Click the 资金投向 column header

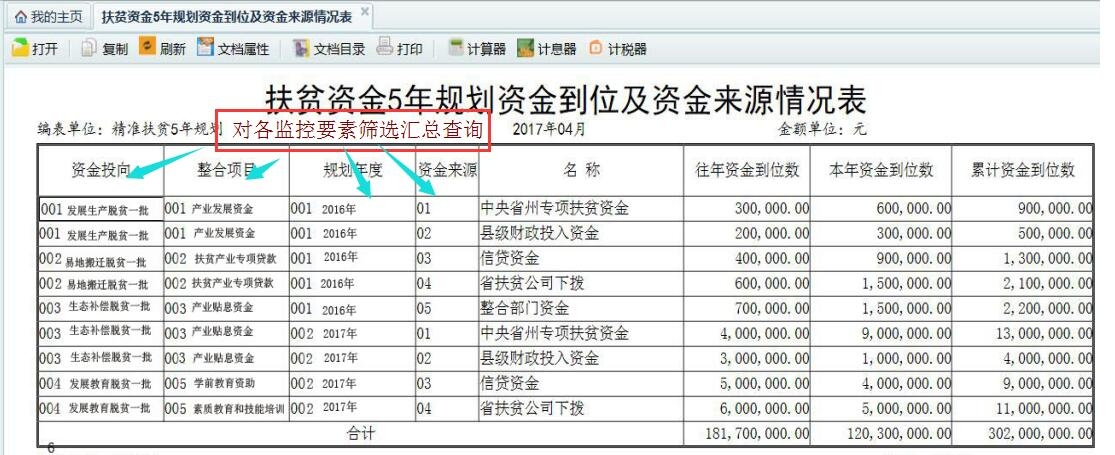(101, 170)
